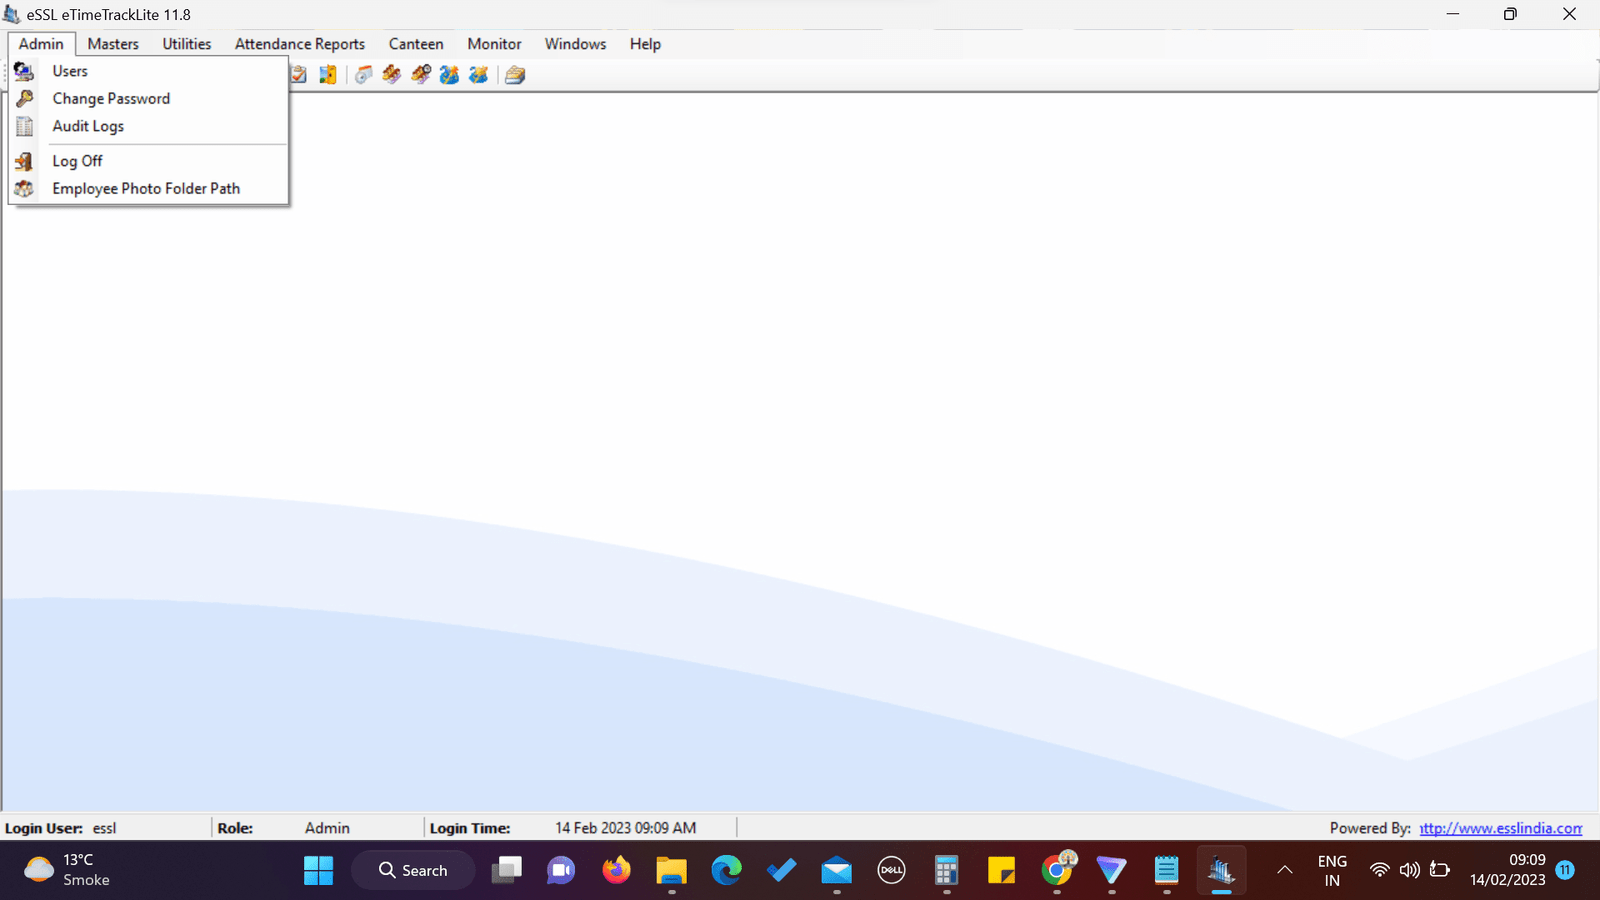Viewport: 1600px width, 900px height.
Task: Click the login time 14 Feb 2023 09:09 AM
Action: coord(626,828)
